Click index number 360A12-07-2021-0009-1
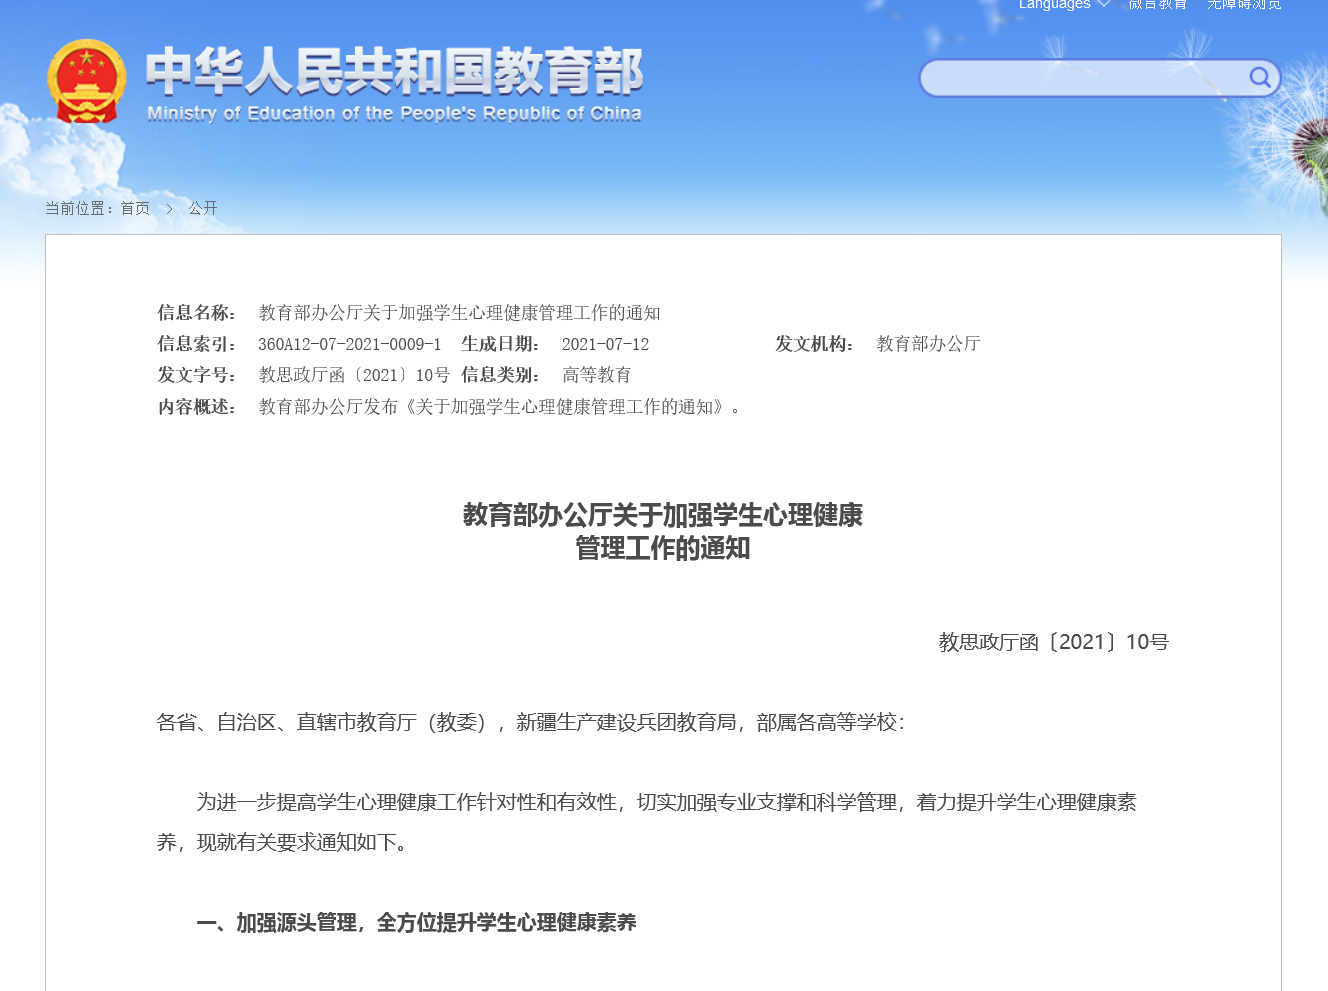 tap(350, 344)
